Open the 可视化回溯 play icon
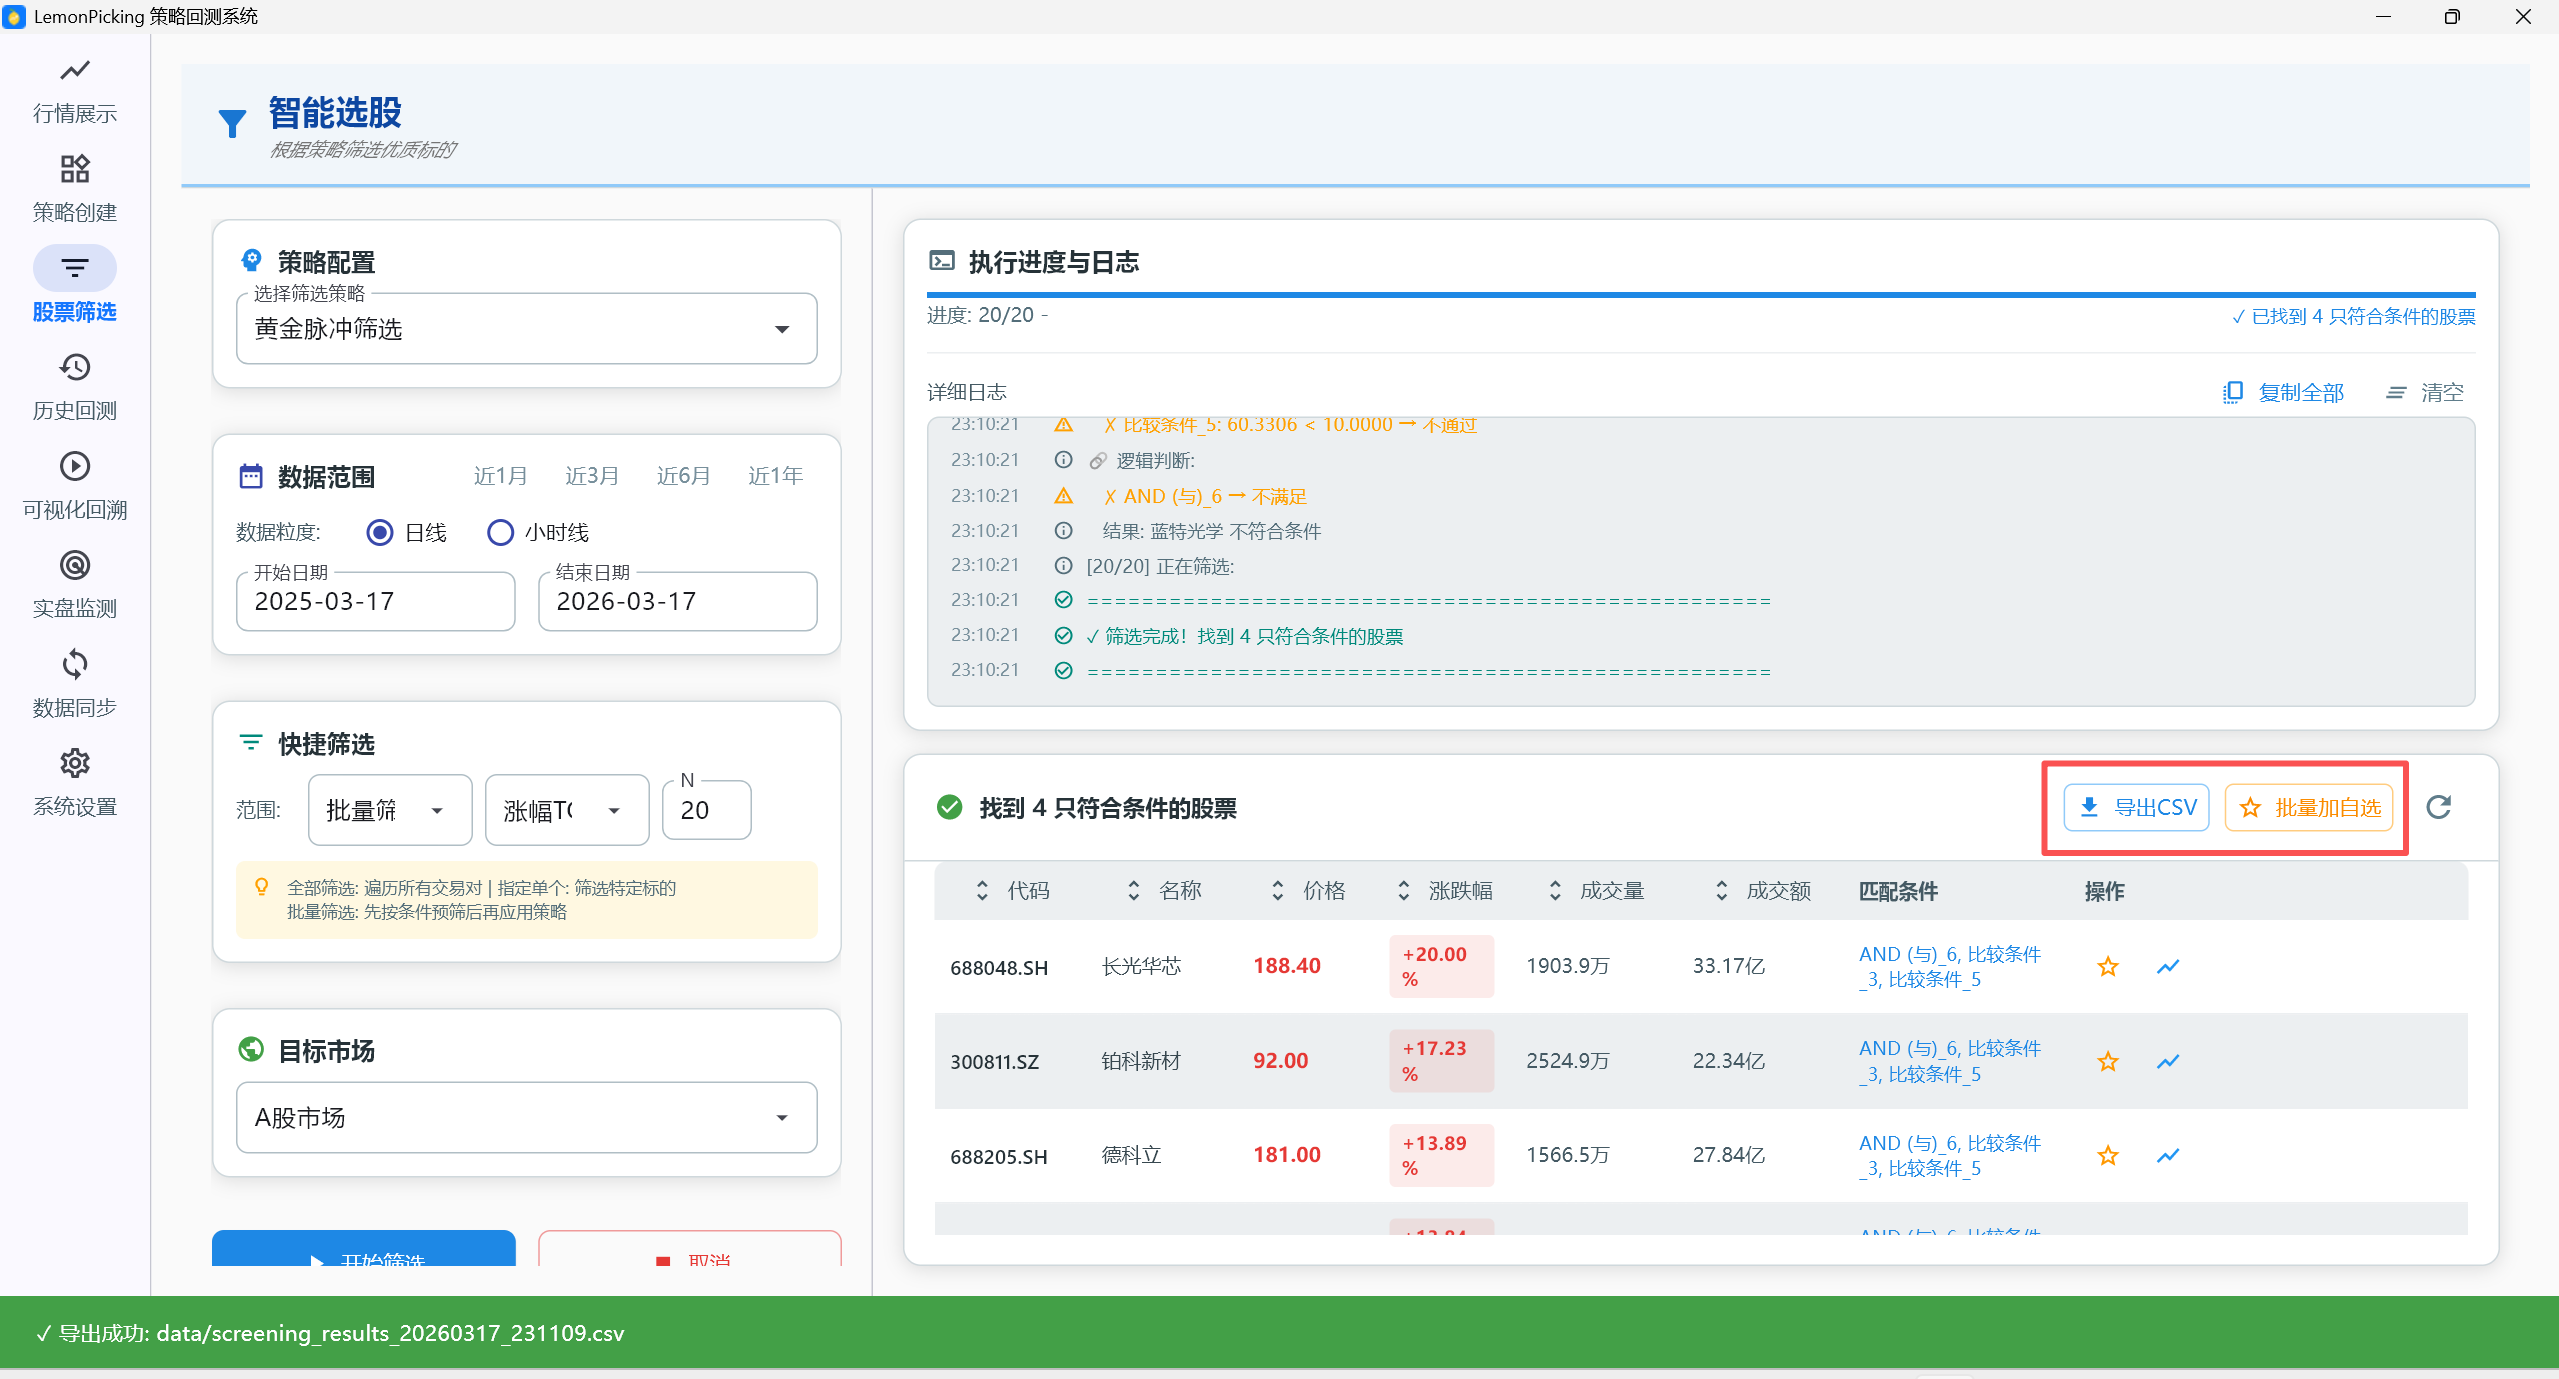2559x1379 pixels. (x=74, y=467)
